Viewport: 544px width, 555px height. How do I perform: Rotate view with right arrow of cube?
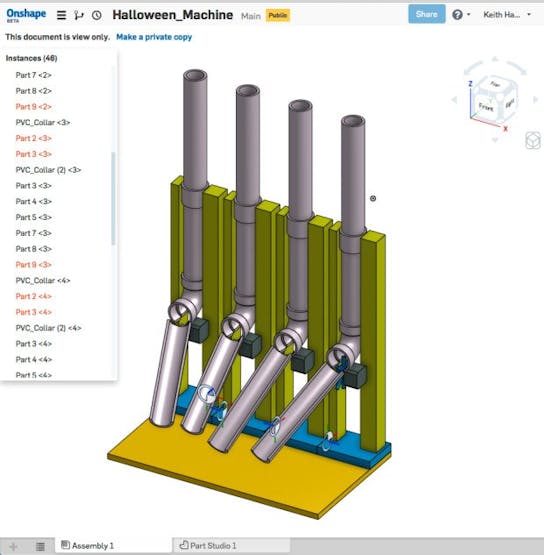click(x=535, y=100)
